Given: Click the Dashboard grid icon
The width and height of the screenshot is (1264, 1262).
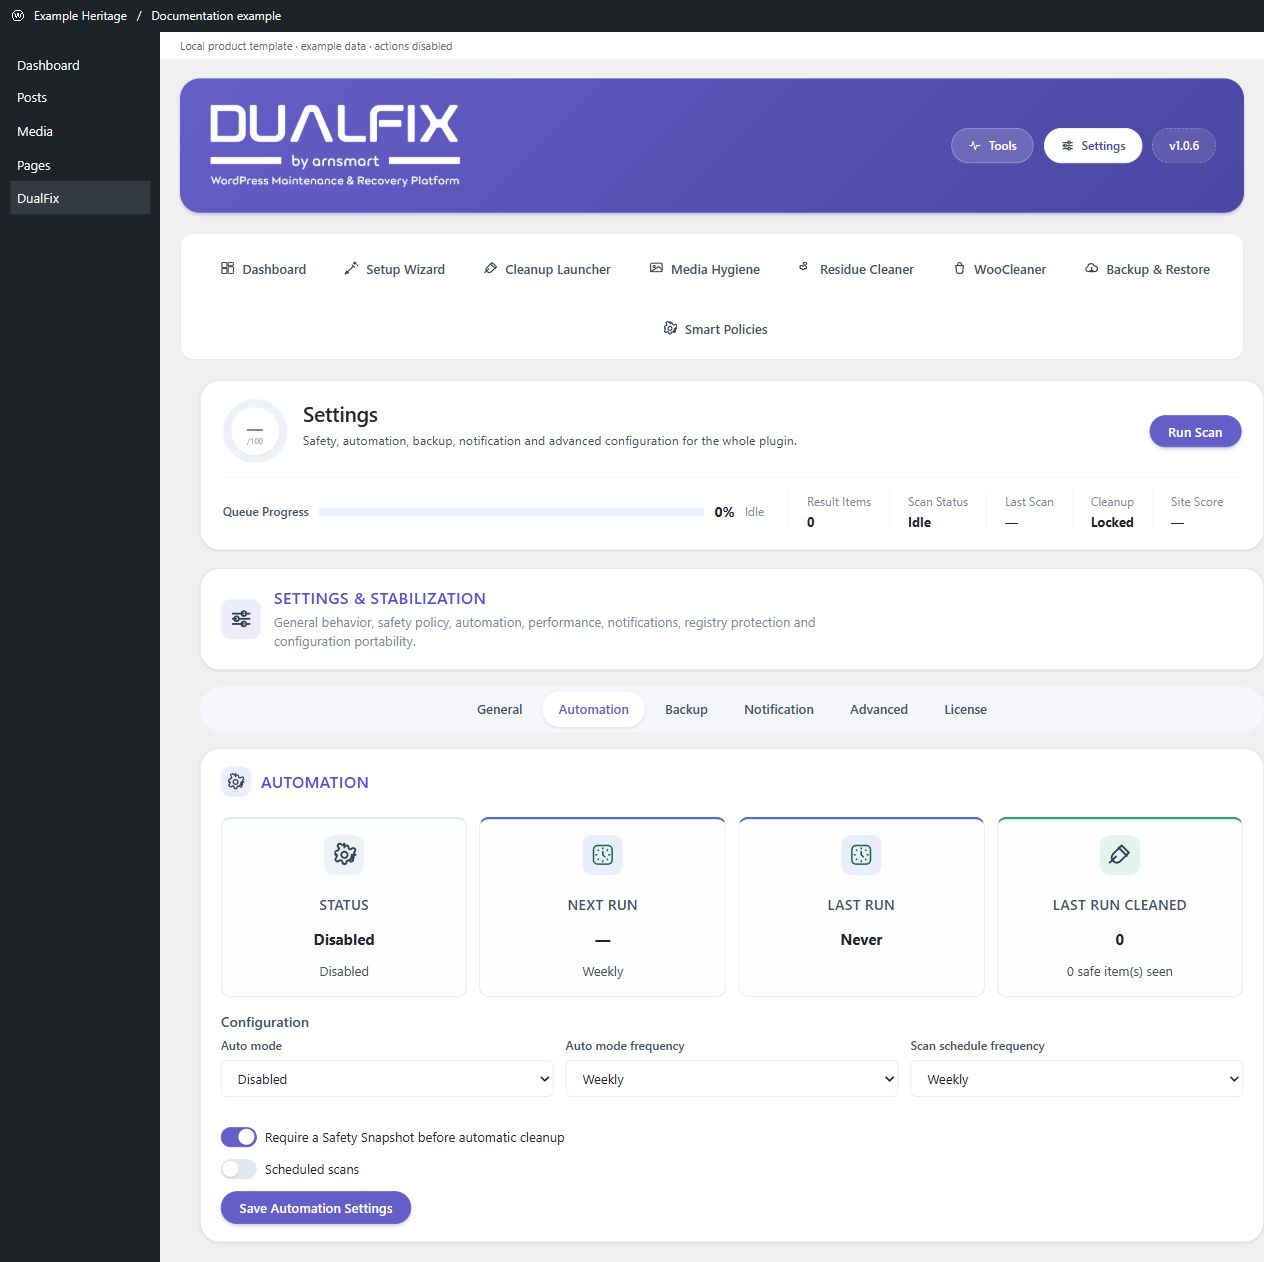Looking at the screenshot, I should 228,268.
